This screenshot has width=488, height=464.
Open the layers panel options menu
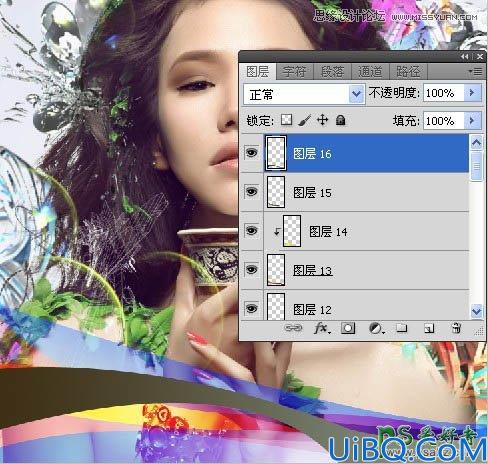click(476, 71)
